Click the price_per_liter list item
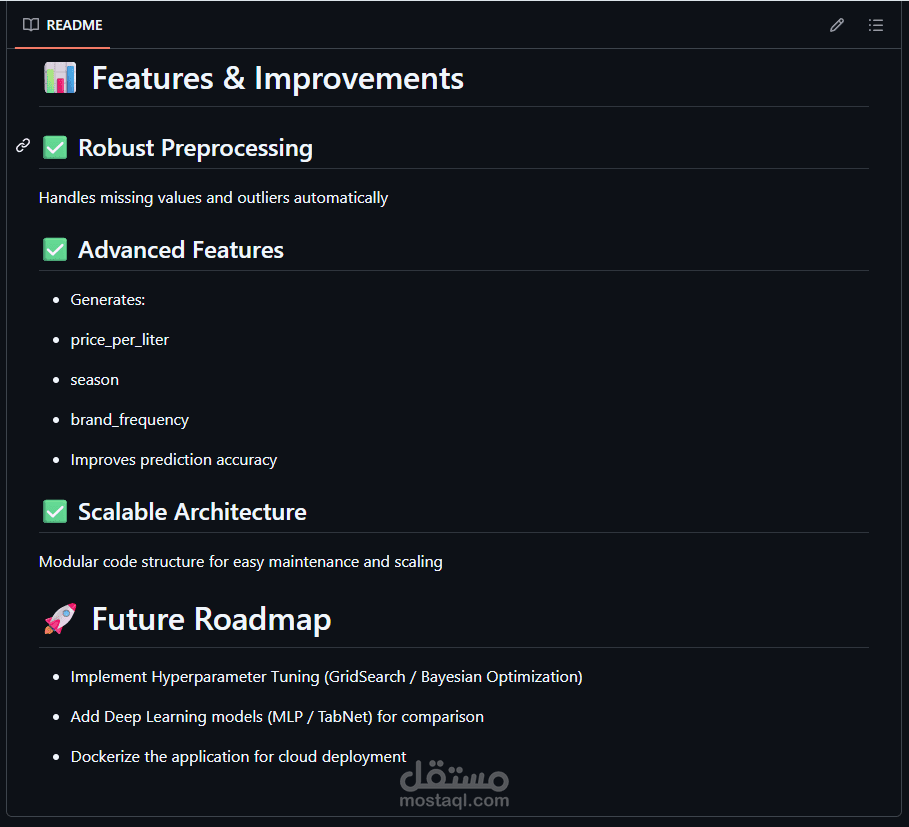 click(x=120, y=340)
